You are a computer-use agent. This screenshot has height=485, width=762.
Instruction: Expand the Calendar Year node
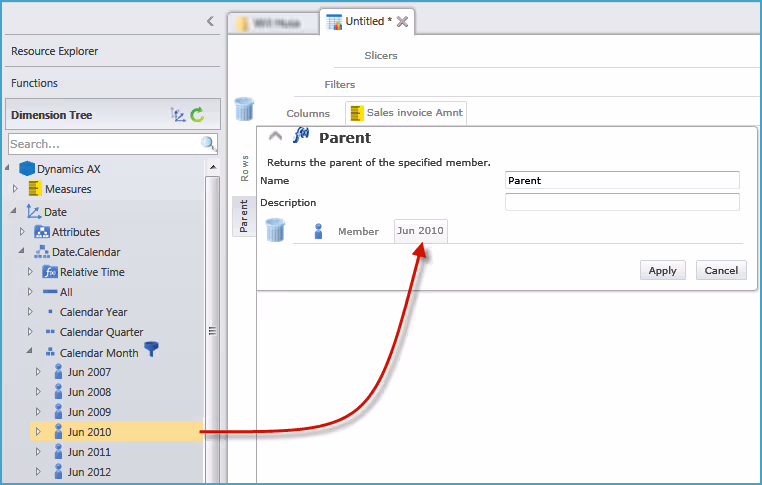point(31,312)
